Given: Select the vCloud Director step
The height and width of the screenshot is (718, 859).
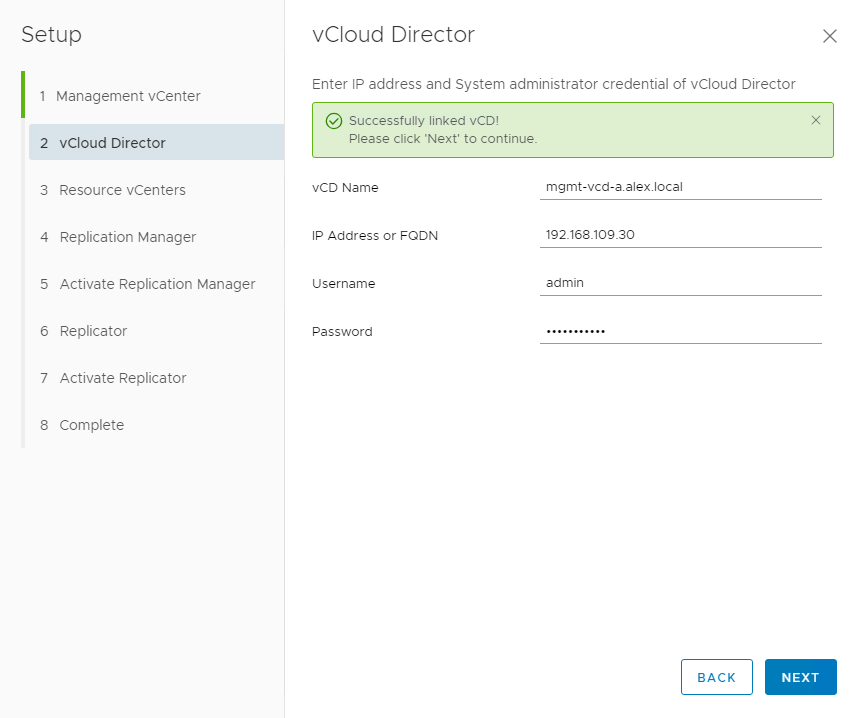Looking at the screenshot, I should point(112,143).
